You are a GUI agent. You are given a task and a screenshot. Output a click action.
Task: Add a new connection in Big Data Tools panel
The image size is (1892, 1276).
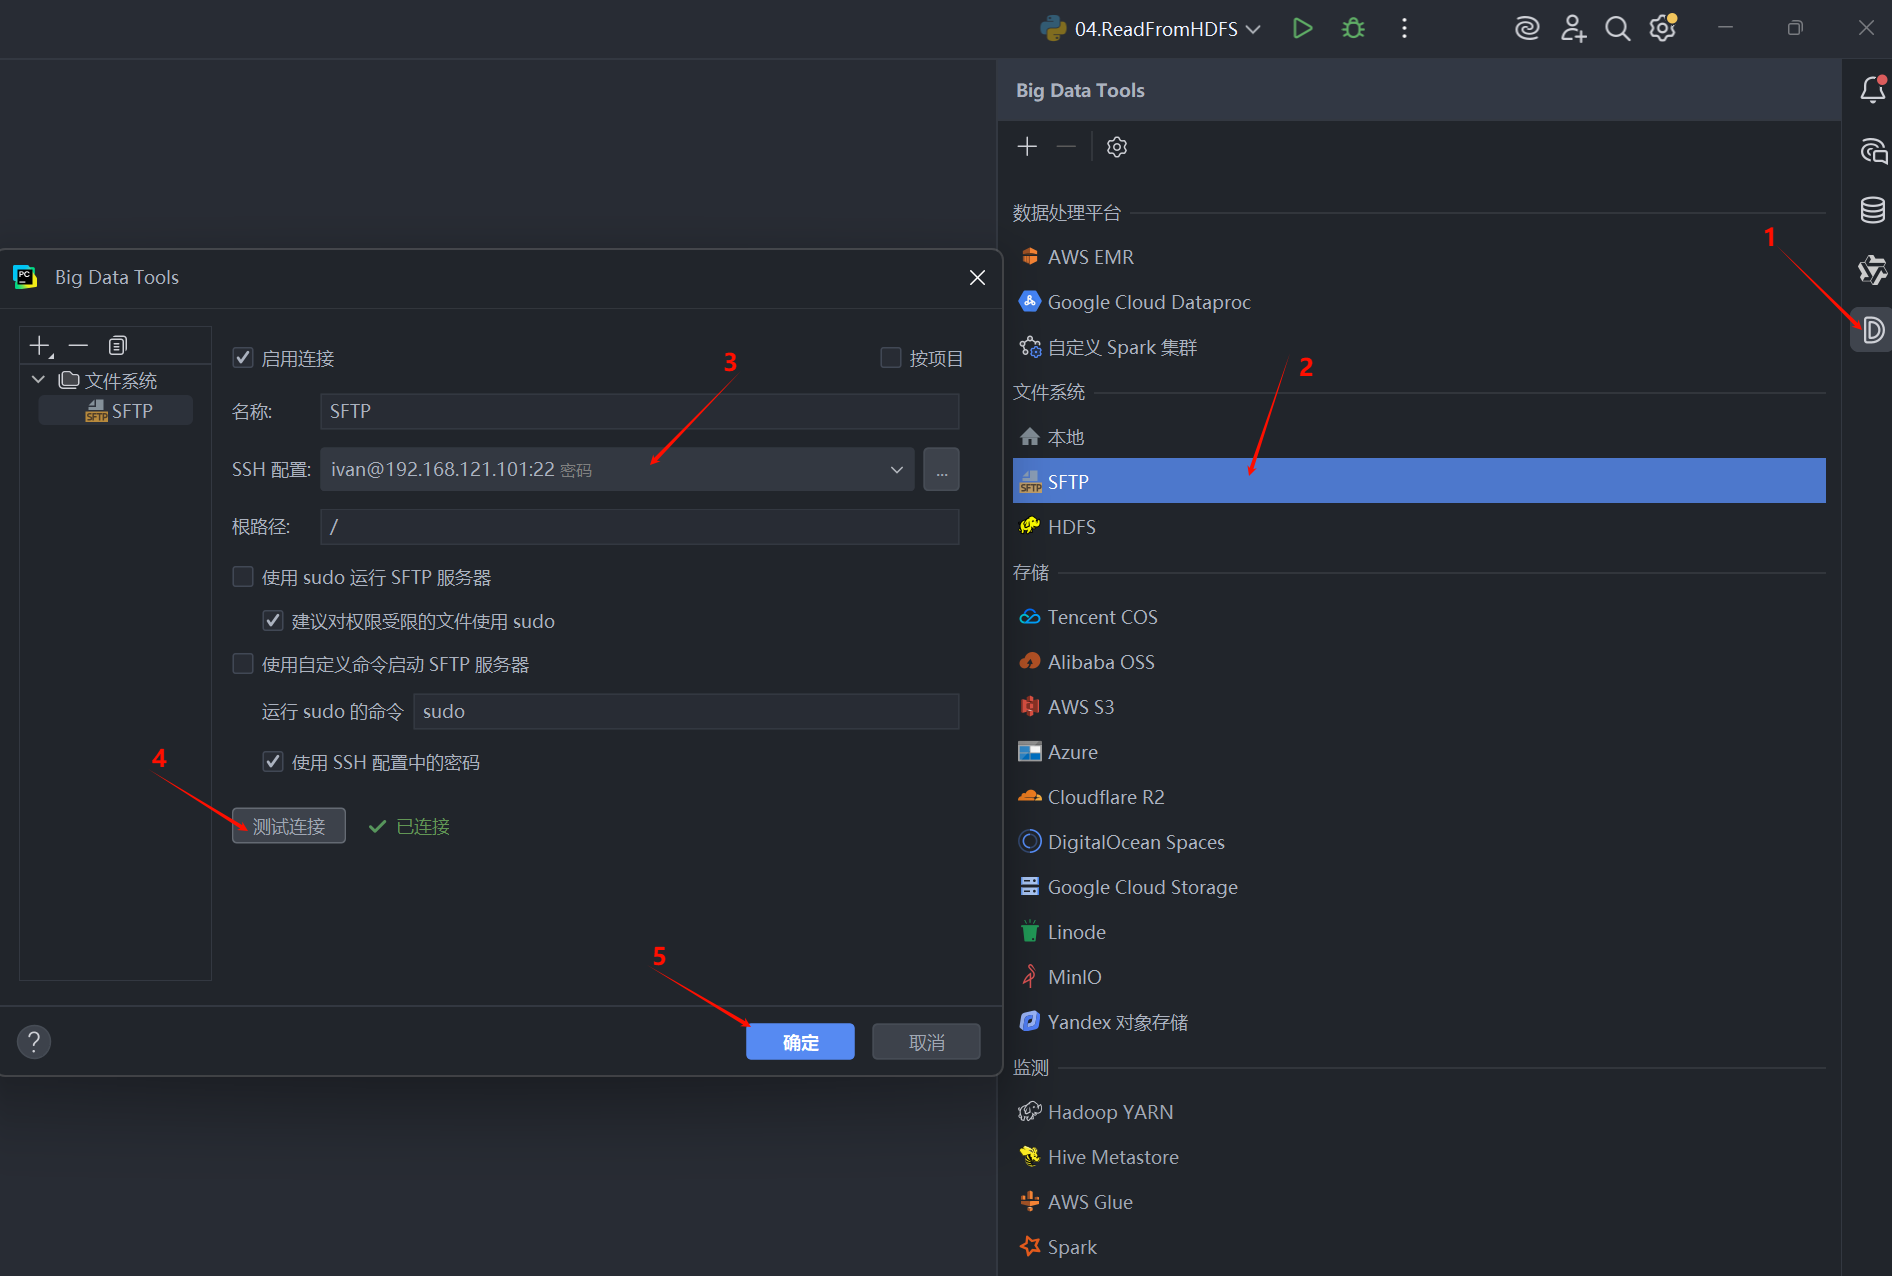tap(1027, 147)
